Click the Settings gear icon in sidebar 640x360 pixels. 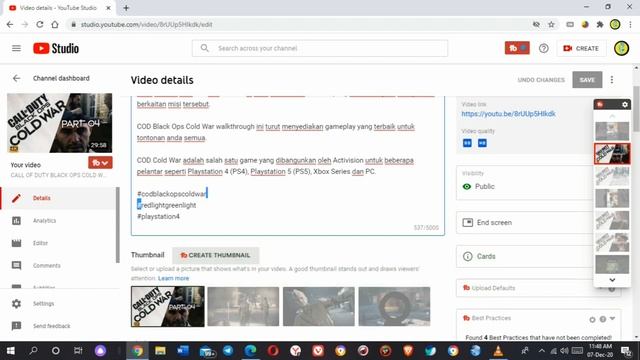point(16,303)
